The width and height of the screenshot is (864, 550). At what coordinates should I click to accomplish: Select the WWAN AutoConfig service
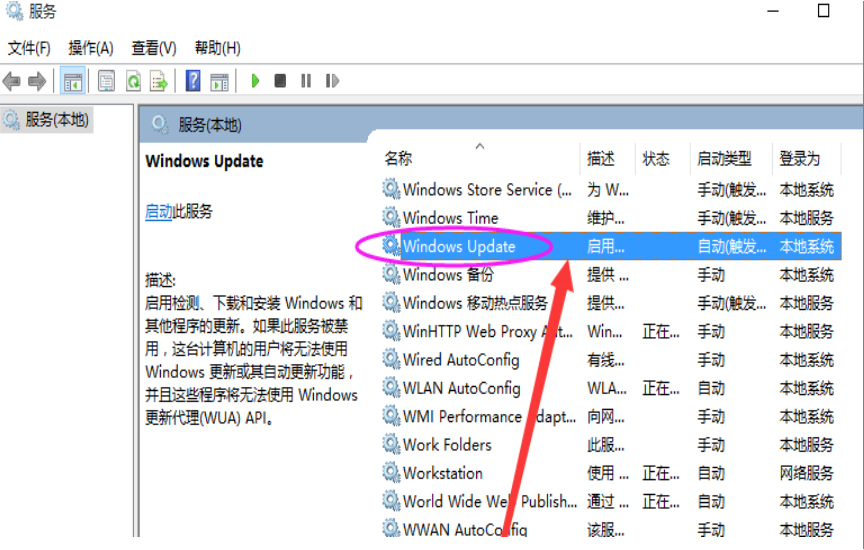[611, 529]
